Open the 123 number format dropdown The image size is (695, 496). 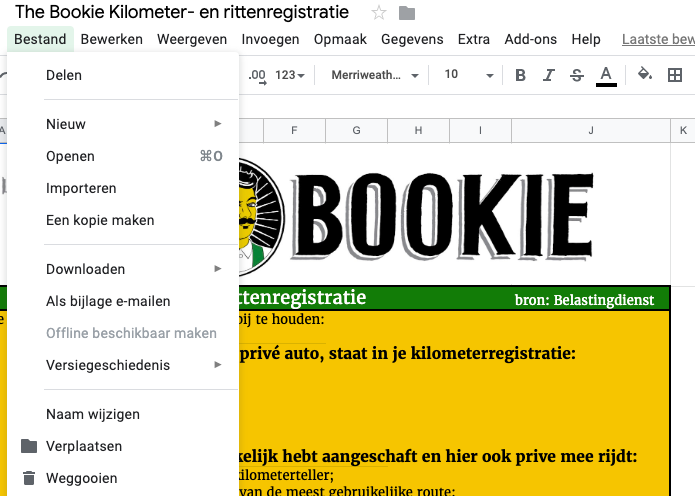click(x=290, y=75)
